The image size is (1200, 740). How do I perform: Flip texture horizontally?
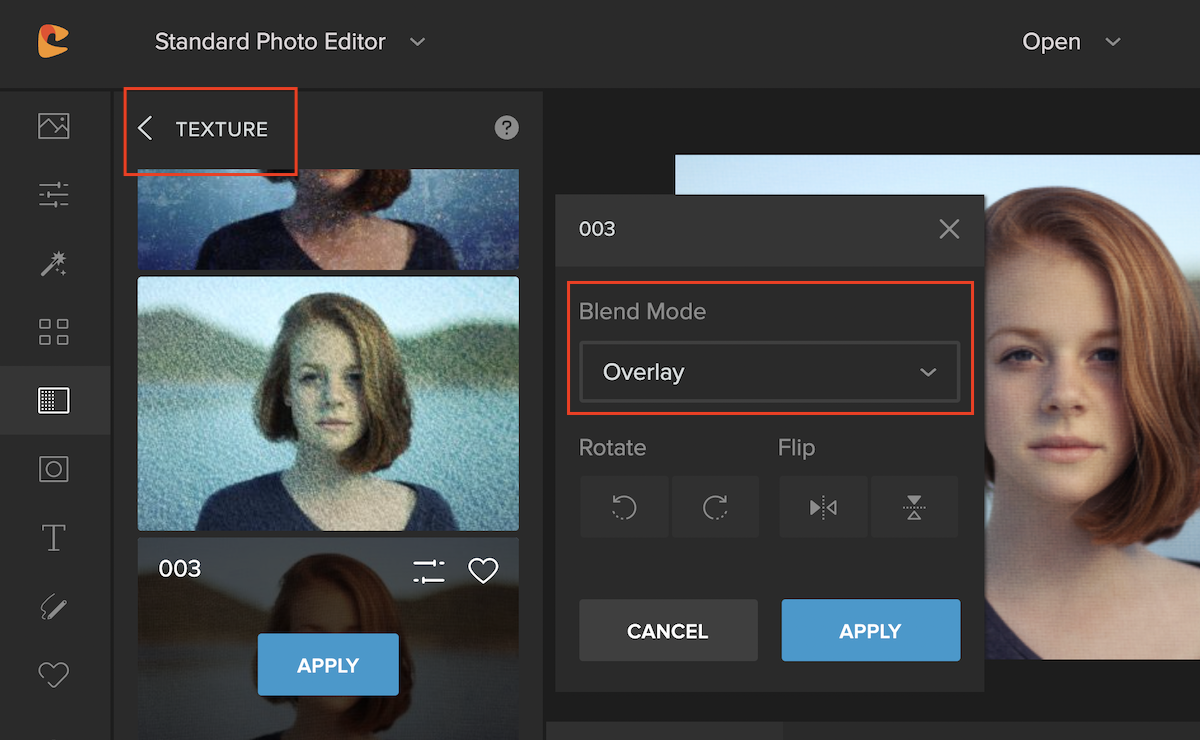coord(823,508)
